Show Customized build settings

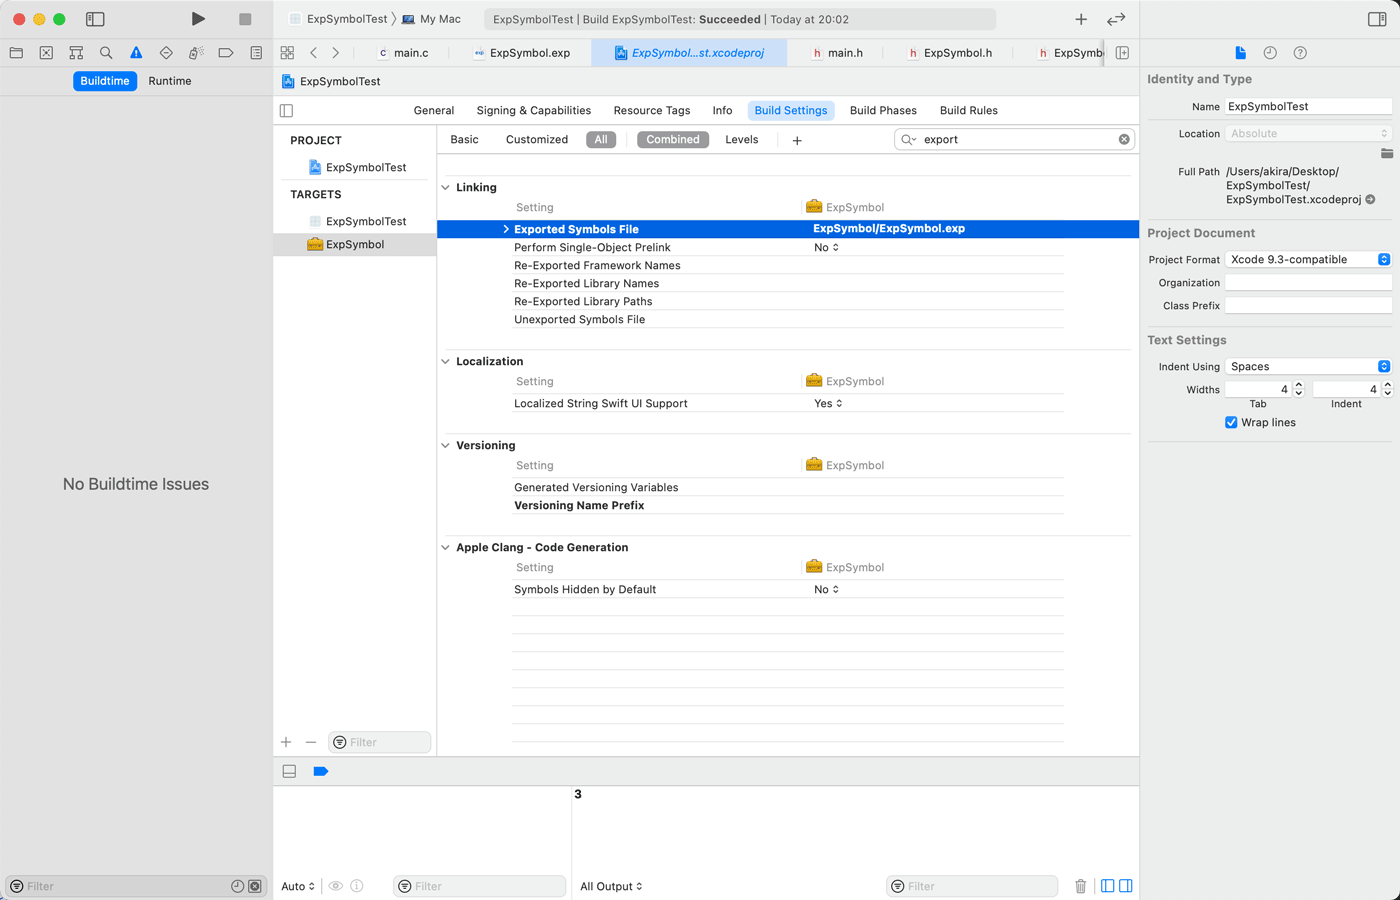537,140
